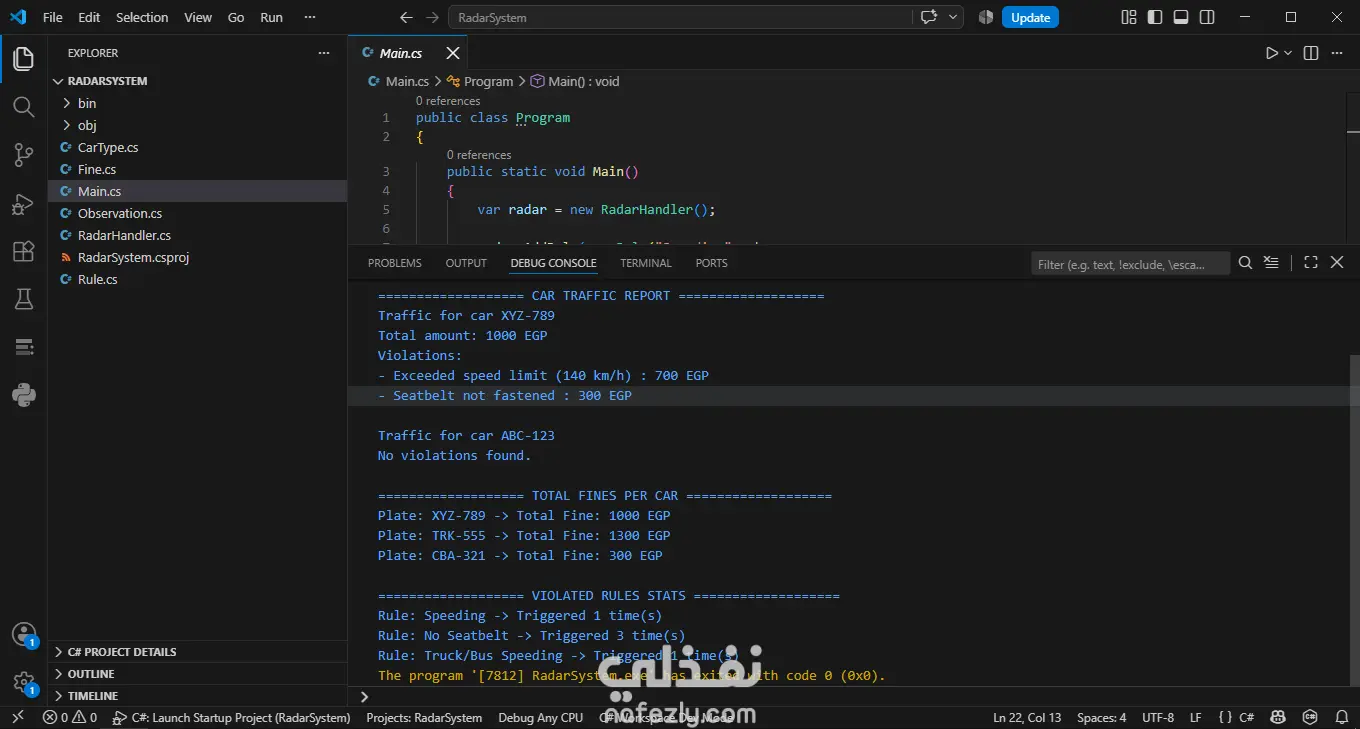
Task: Toggle the secondary side bar
Action: (x=1207, y=17)
